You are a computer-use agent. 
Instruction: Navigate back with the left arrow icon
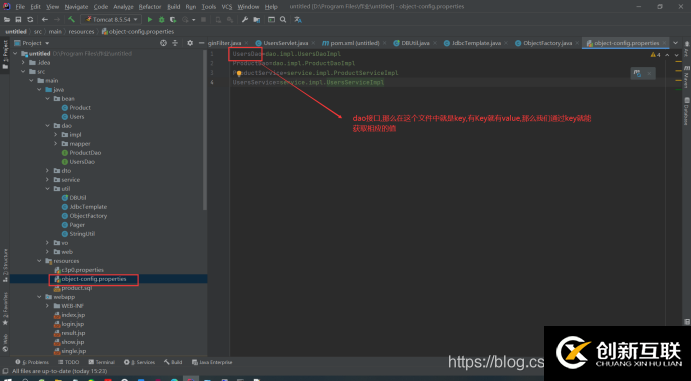coord(45,19)
